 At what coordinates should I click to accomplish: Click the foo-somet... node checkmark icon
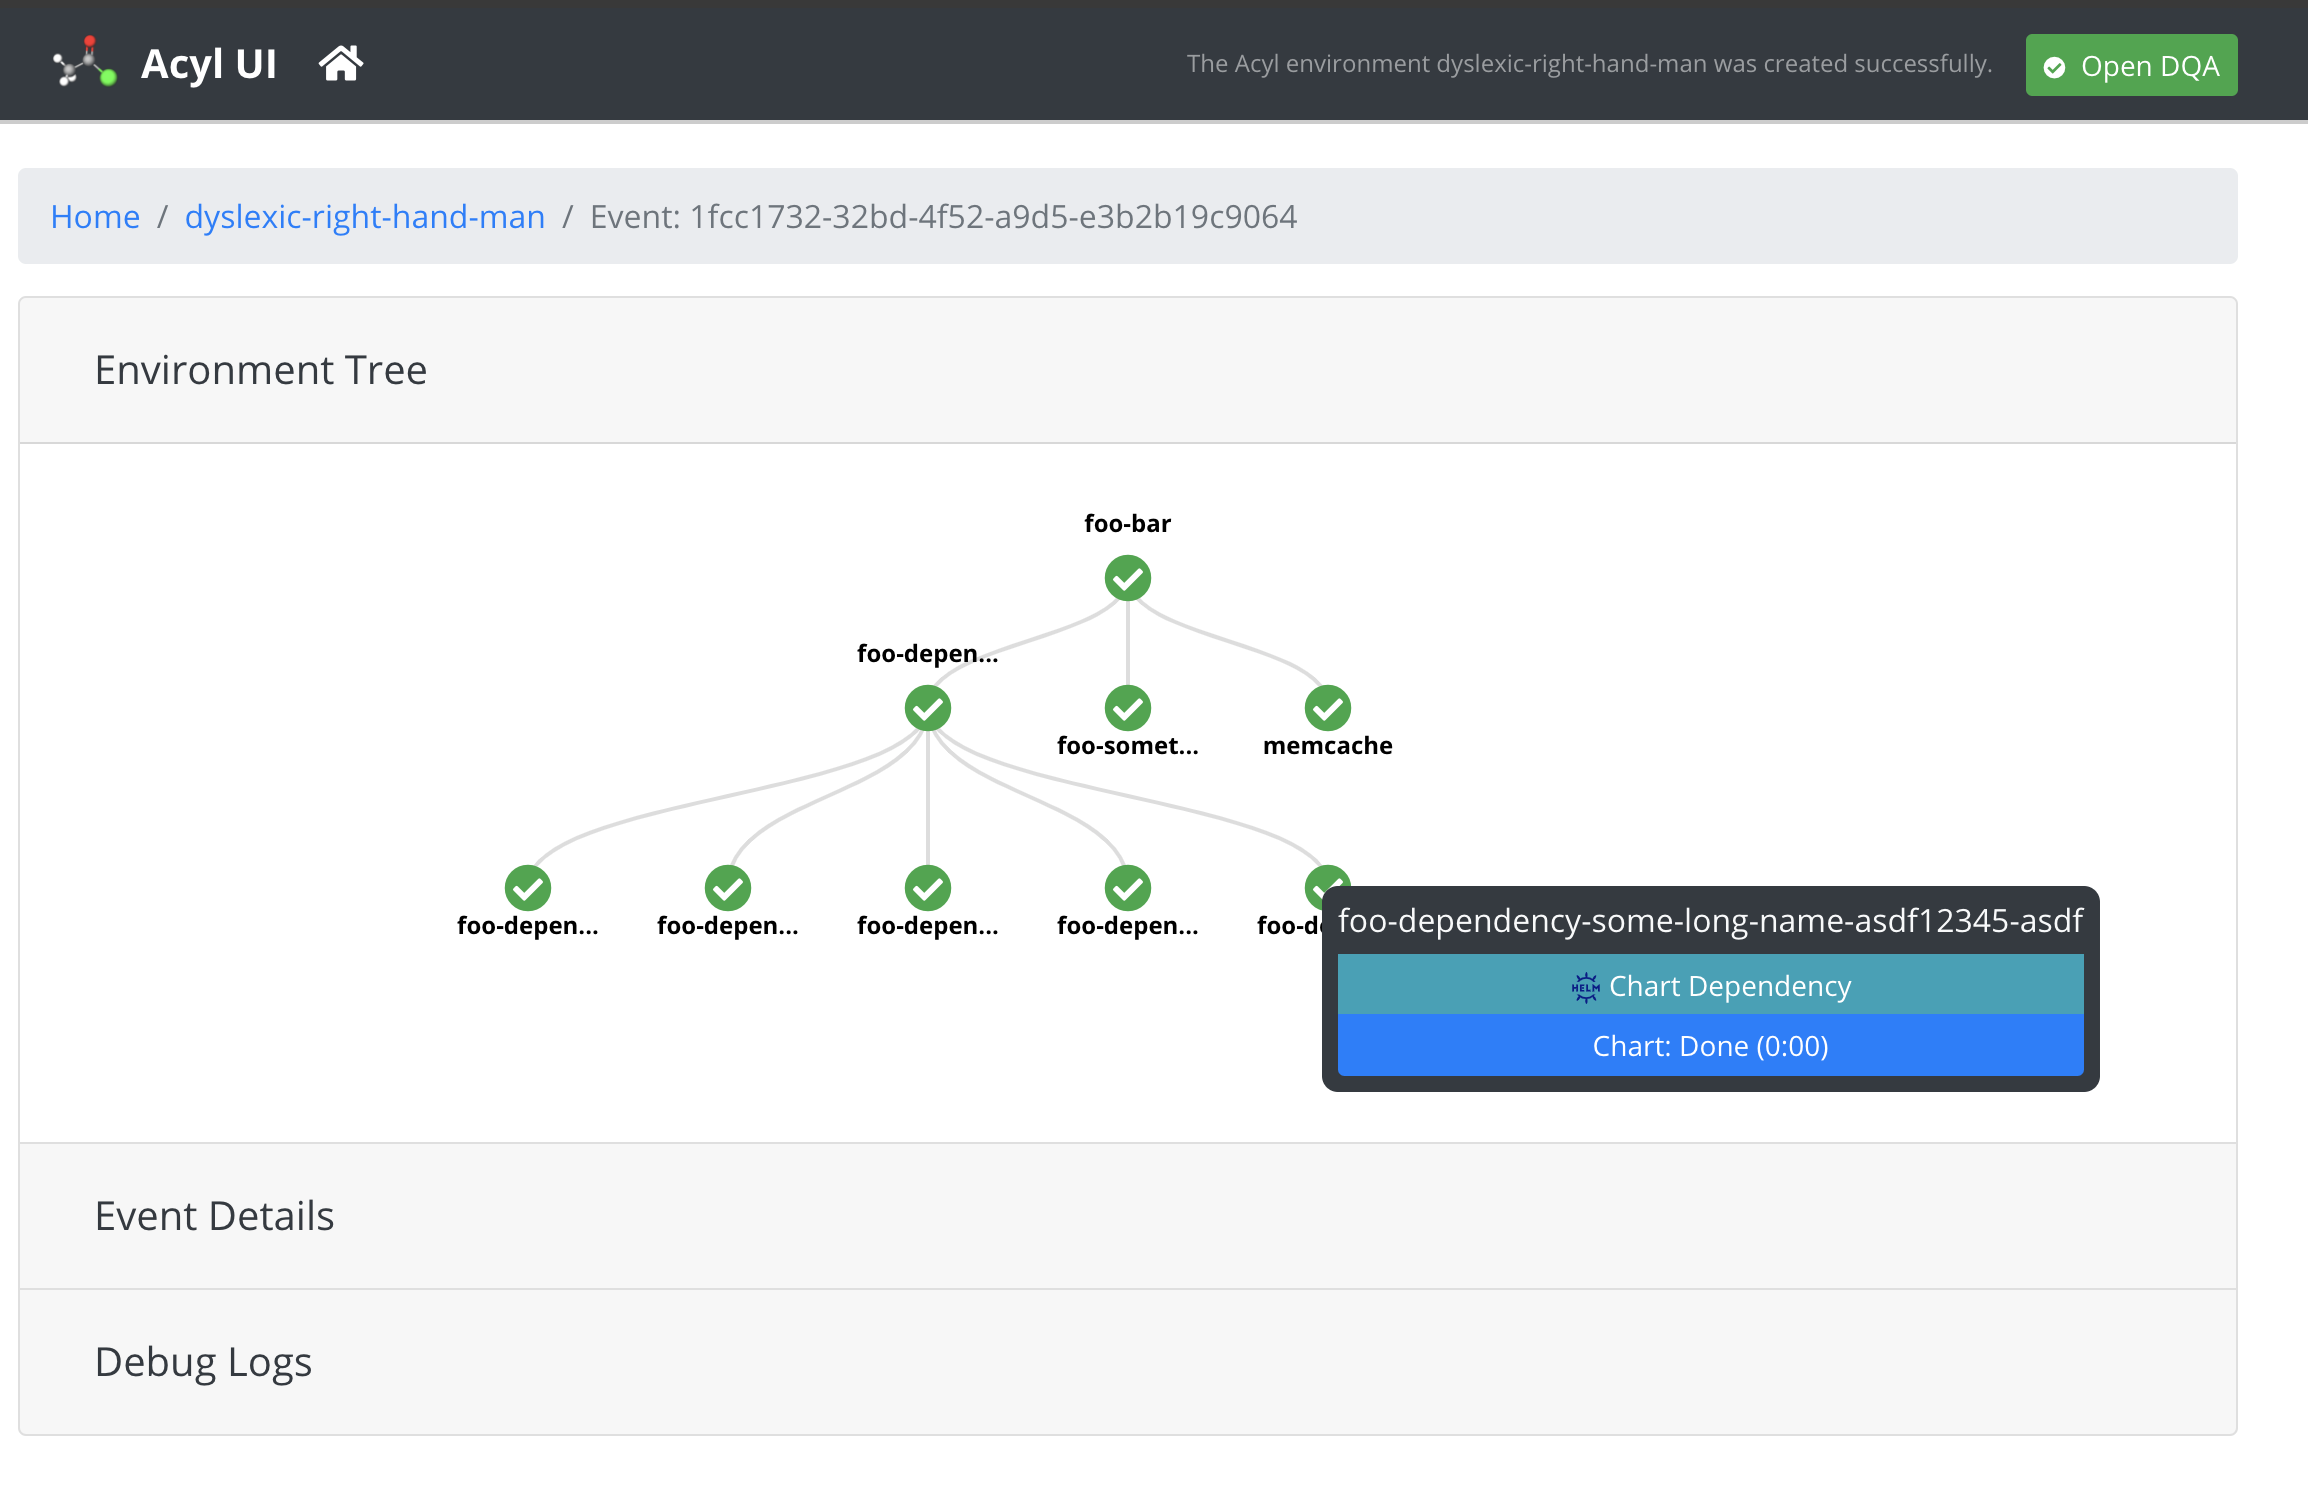click(x=1127, y=709)
